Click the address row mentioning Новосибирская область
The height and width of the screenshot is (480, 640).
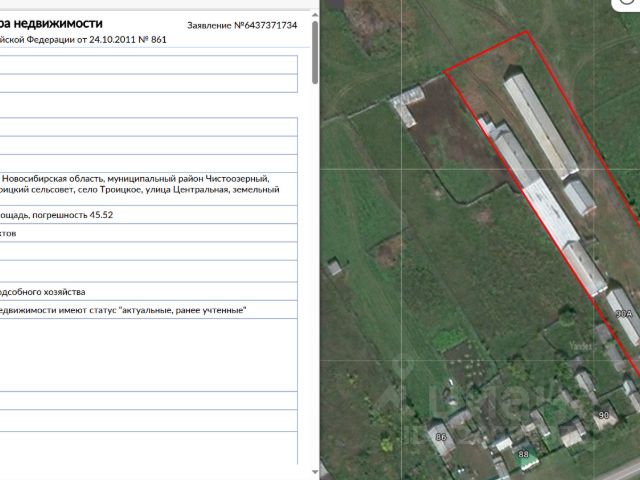click(x=149, y=189)
